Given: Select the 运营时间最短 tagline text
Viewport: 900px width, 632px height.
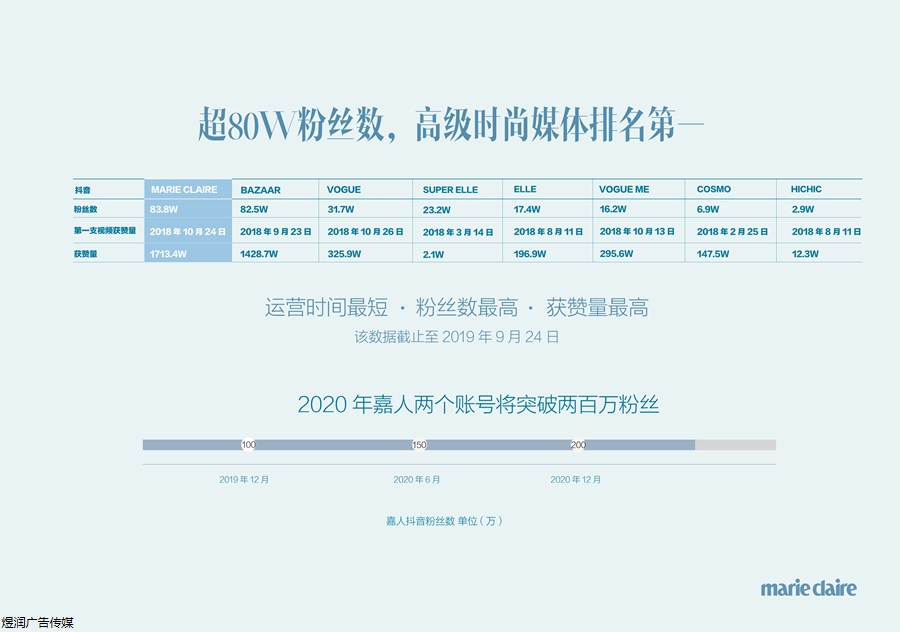Looking at the screenshot, I should pyautogui.click(x=326, y=308).
